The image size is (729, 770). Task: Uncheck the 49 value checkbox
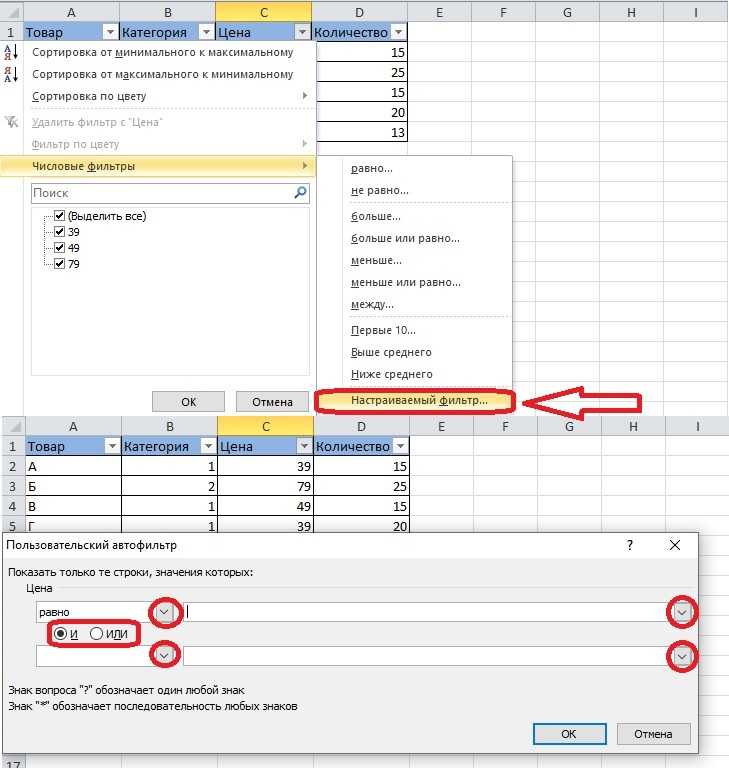tap(59, 248)
